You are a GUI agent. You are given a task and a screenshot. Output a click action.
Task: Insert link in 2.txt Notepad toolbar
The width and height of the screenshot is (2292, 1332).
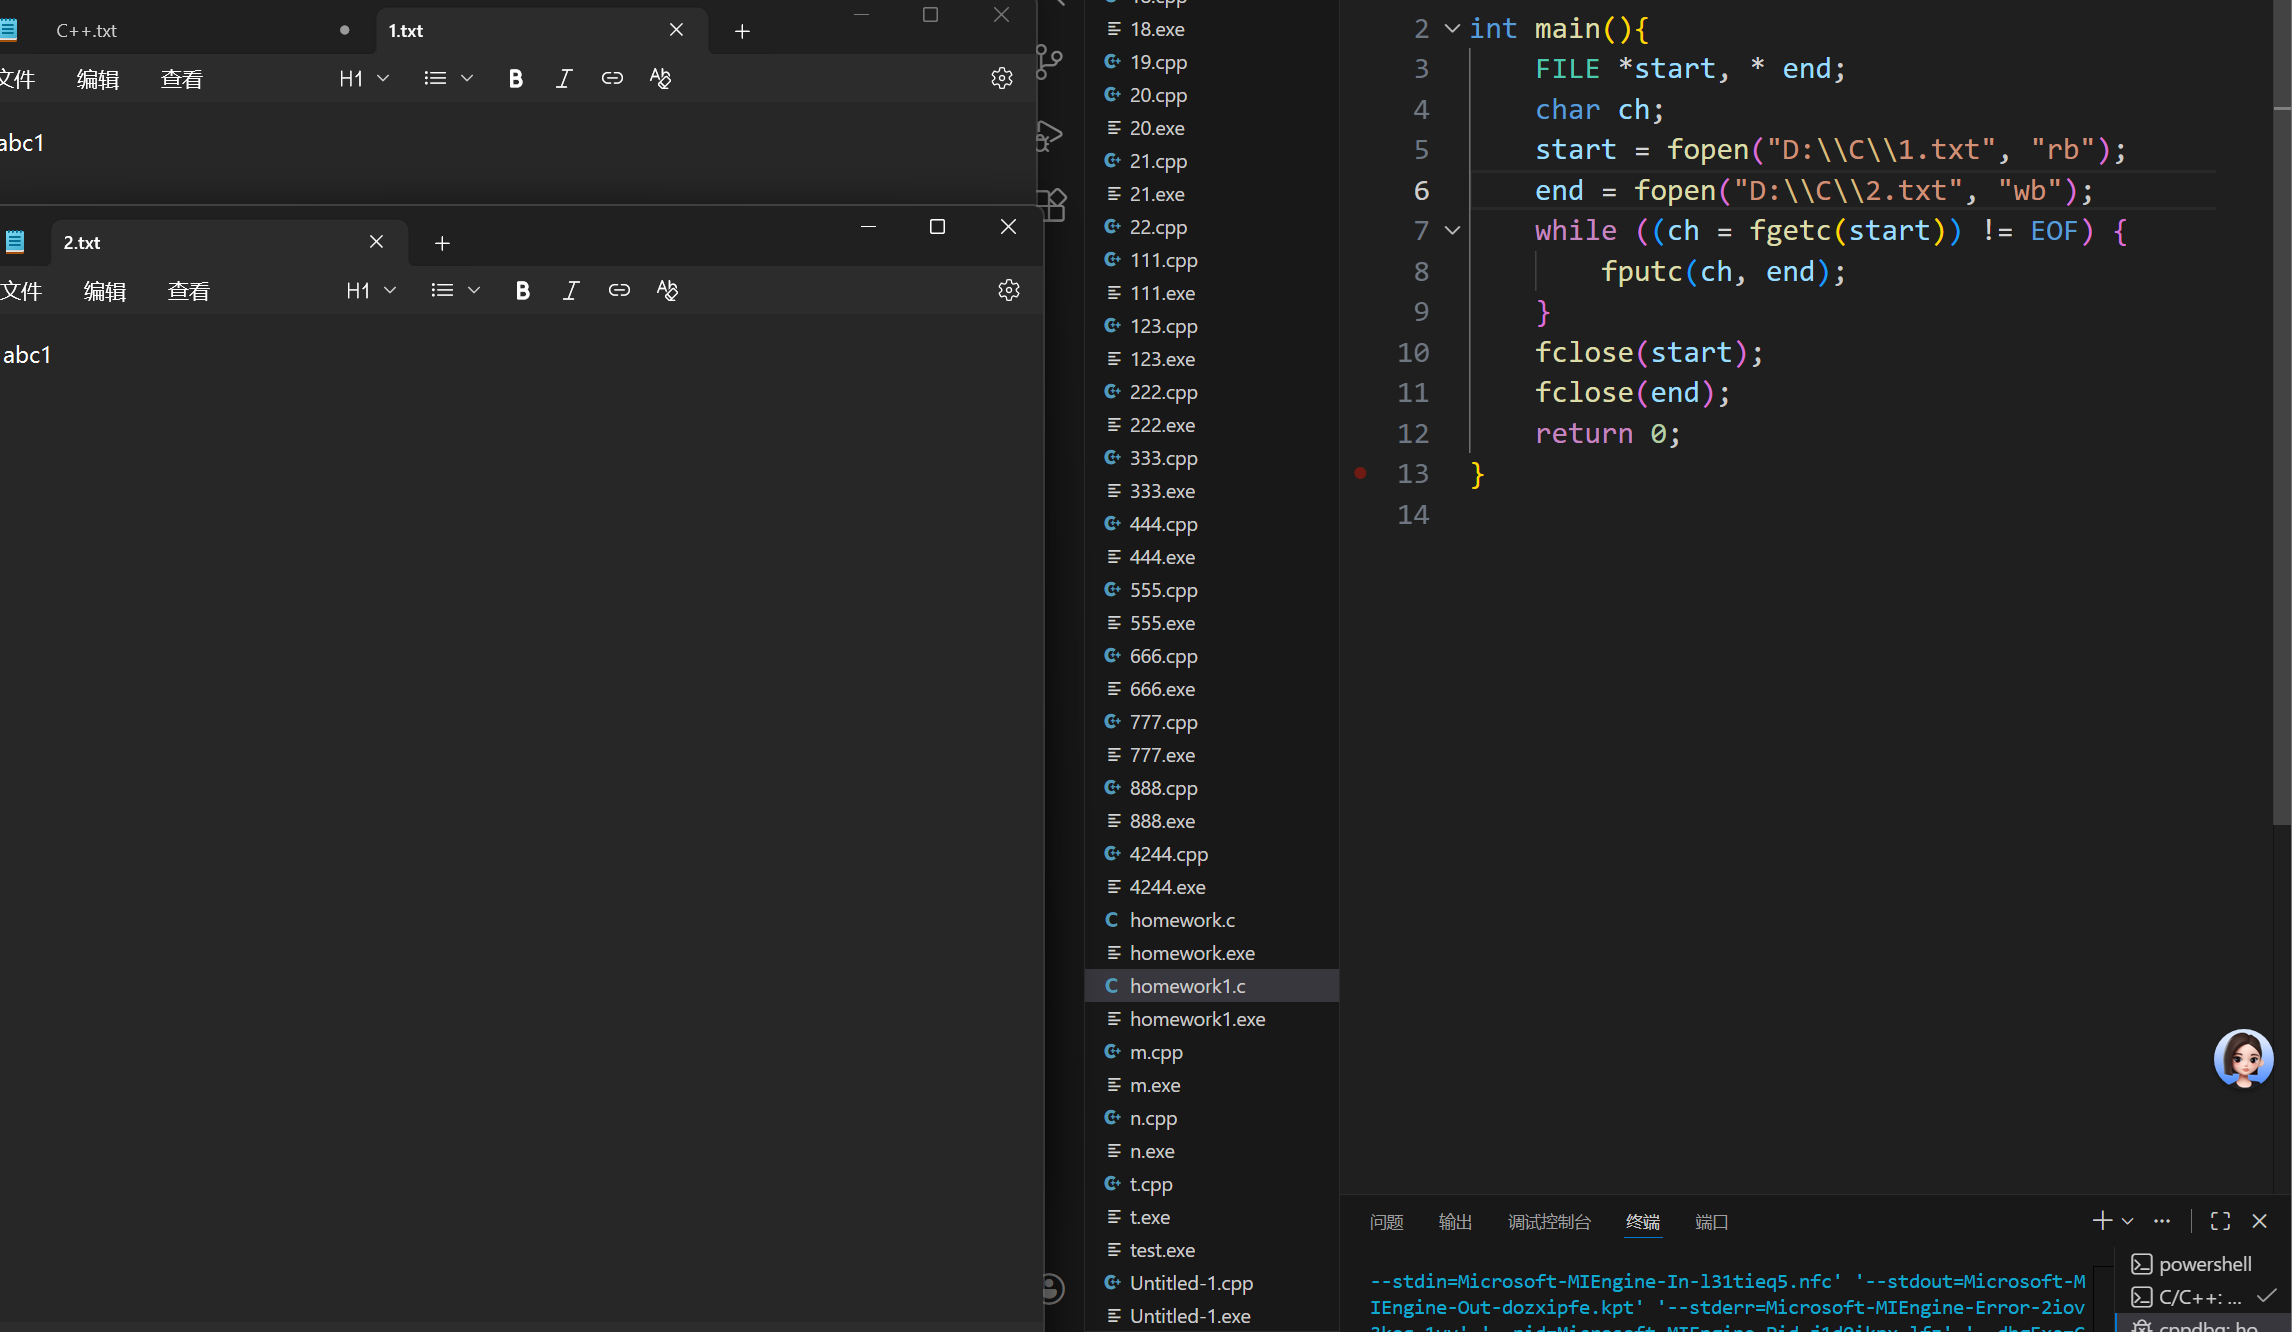(x=619, y=291)
